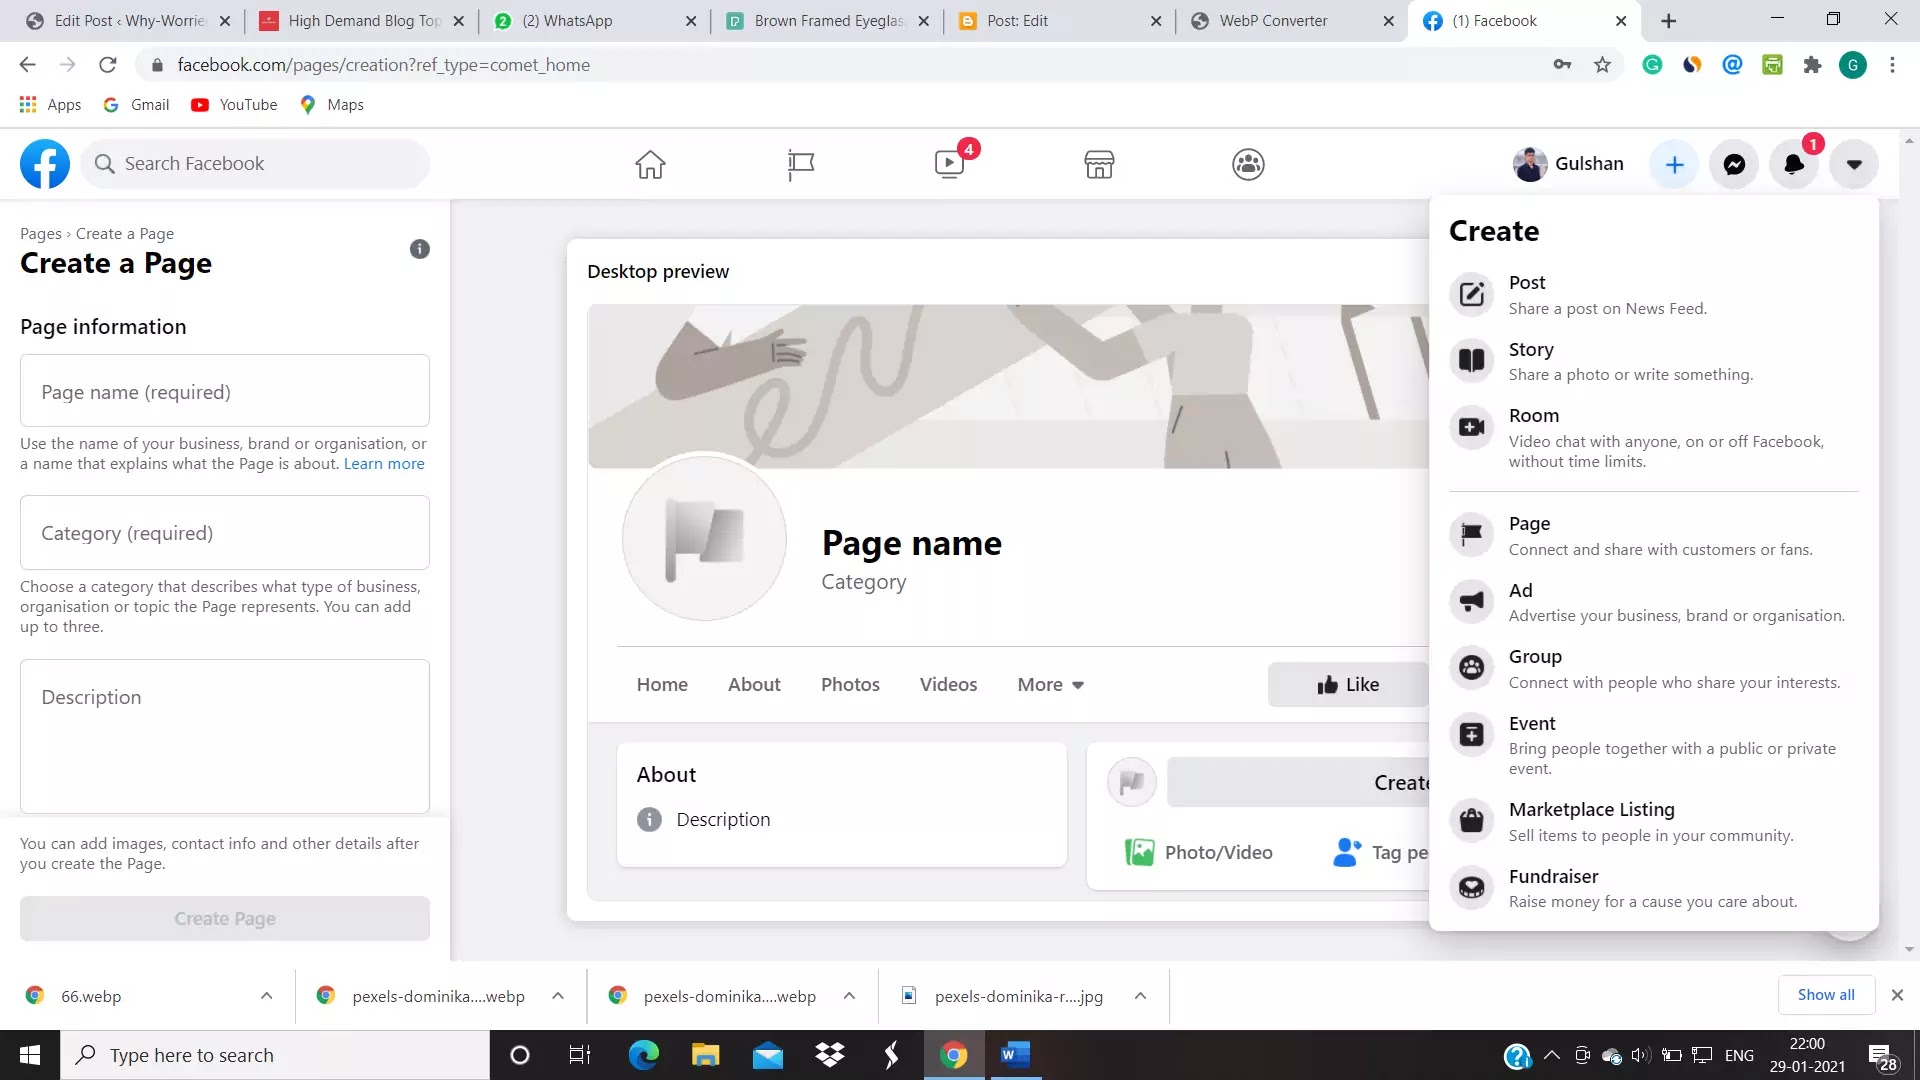This screenshot has width=1920, height=1080.
Task: Open the Apps bookmark shortcut
Action: tap(50, 105)
